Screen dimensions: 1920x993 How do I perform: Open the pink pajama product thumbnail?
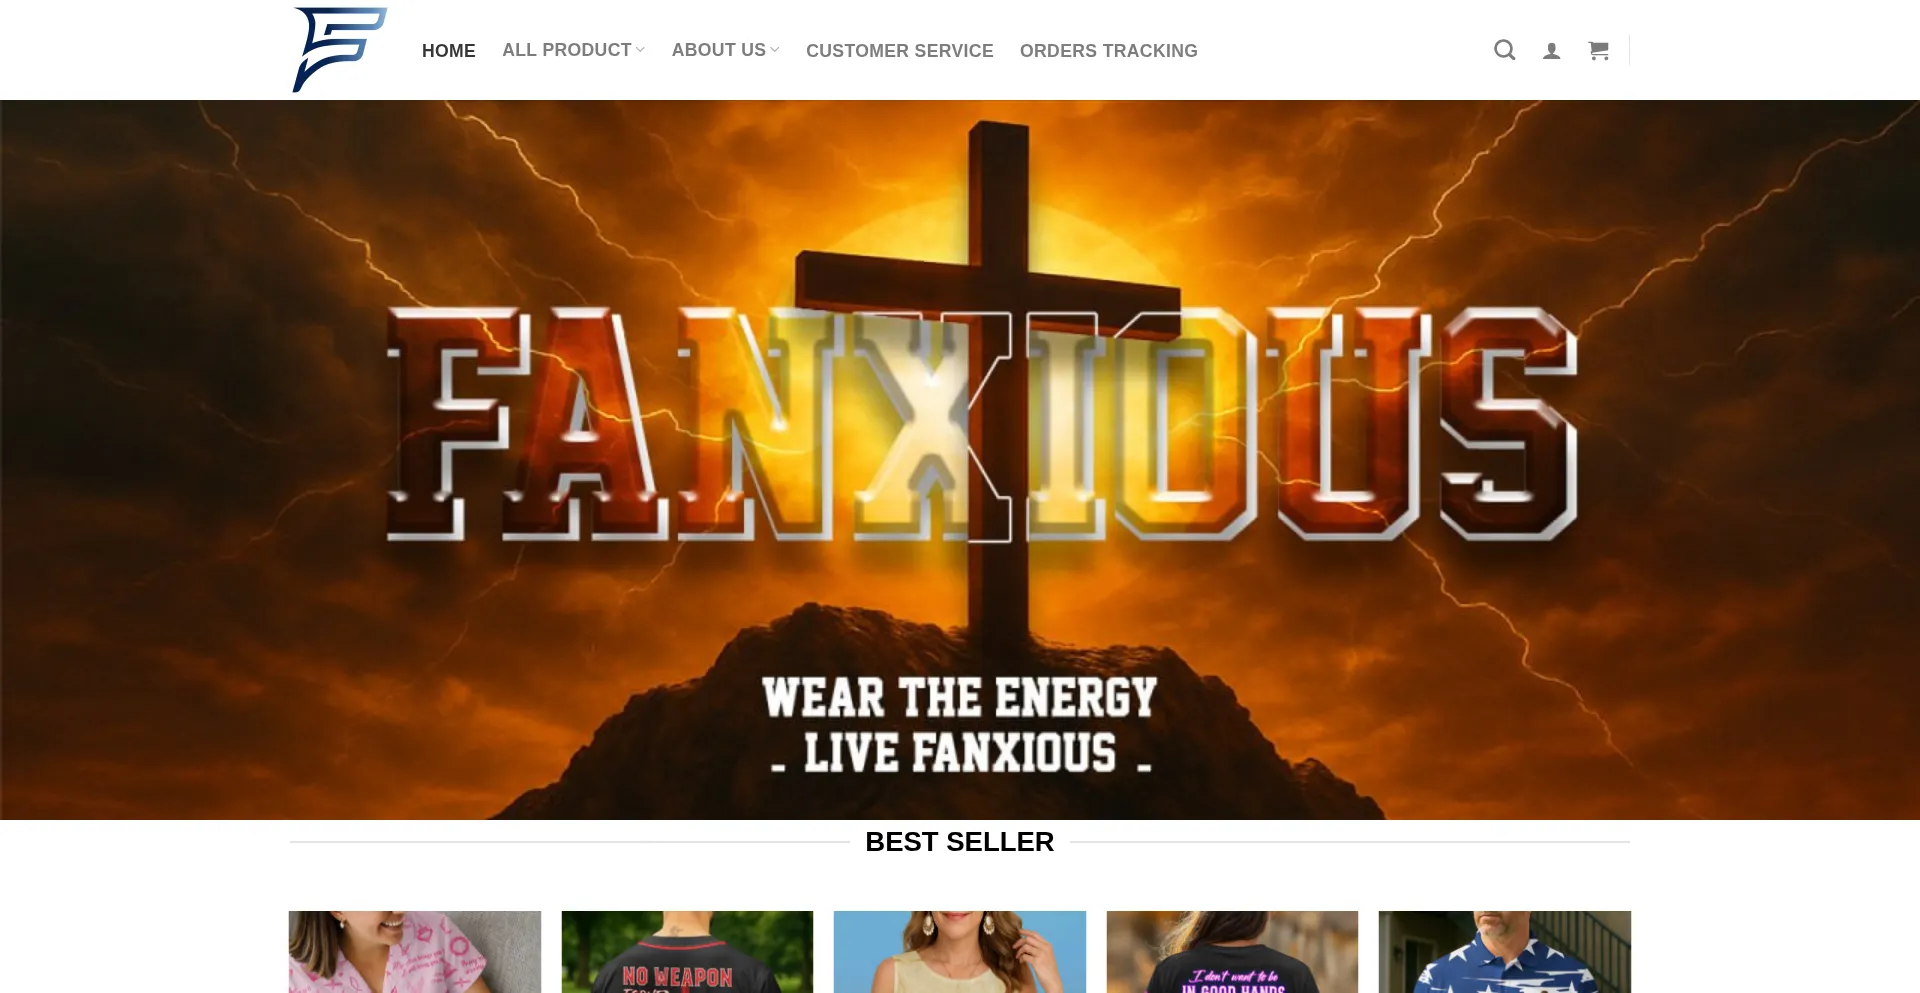click(415, 952)
